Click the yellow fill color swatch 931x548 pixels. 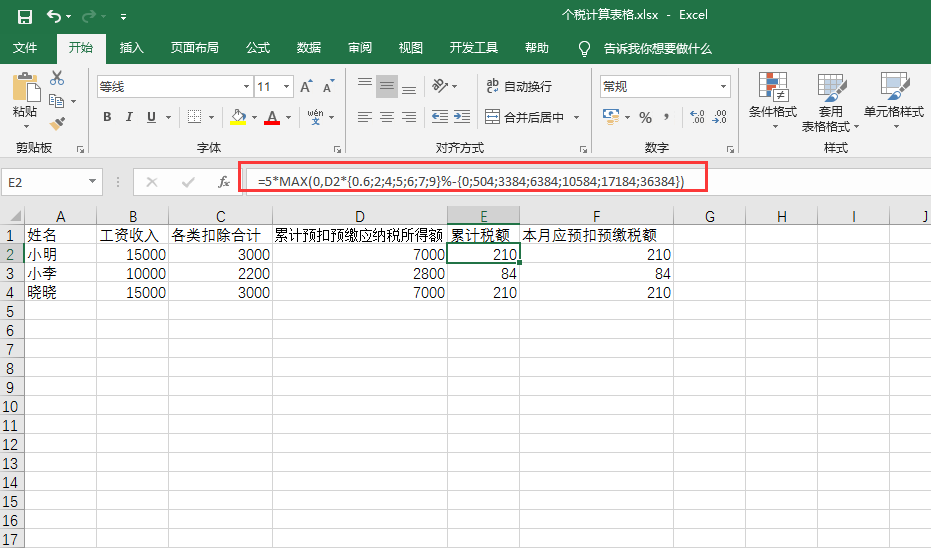coord(238,117)
